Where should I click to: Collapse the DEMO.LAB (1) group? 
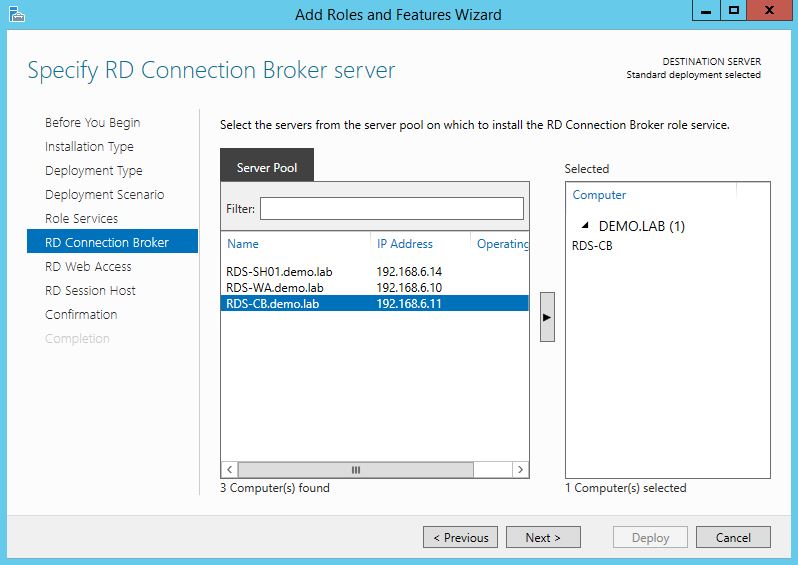click(585, 227)
